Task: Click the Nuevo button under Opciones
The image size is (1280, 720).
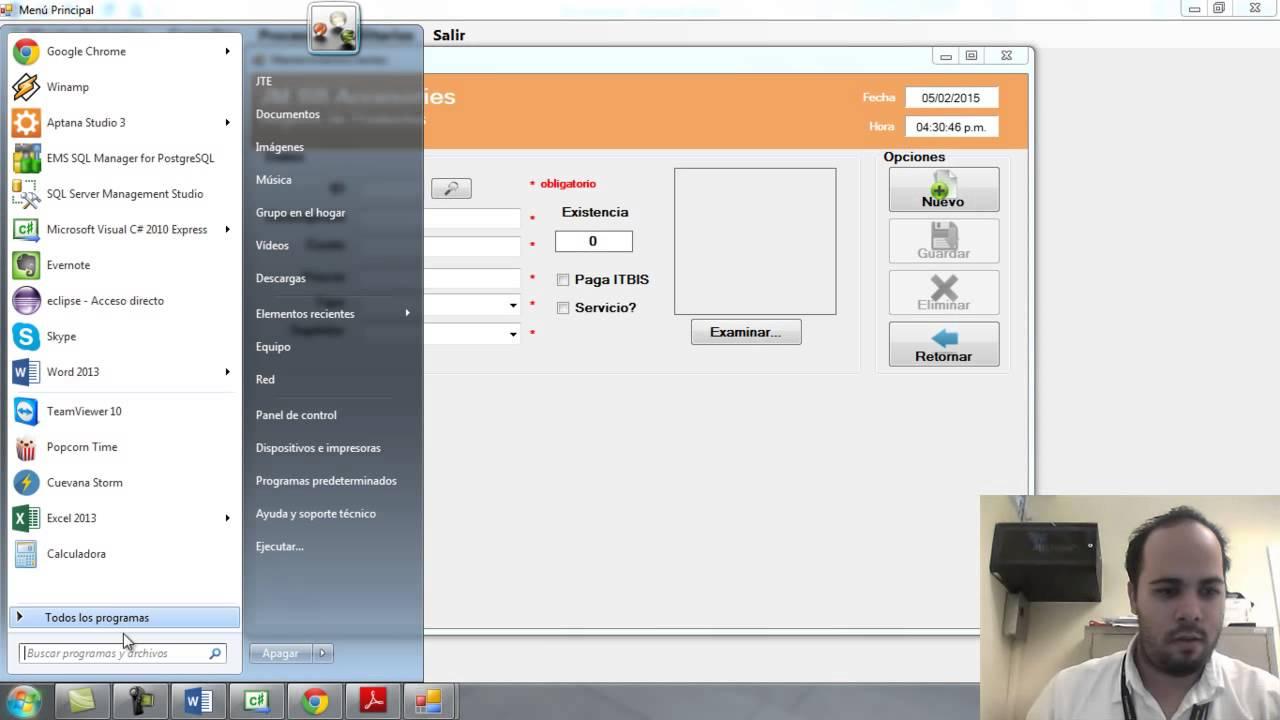Action: (x=943, y=190)
